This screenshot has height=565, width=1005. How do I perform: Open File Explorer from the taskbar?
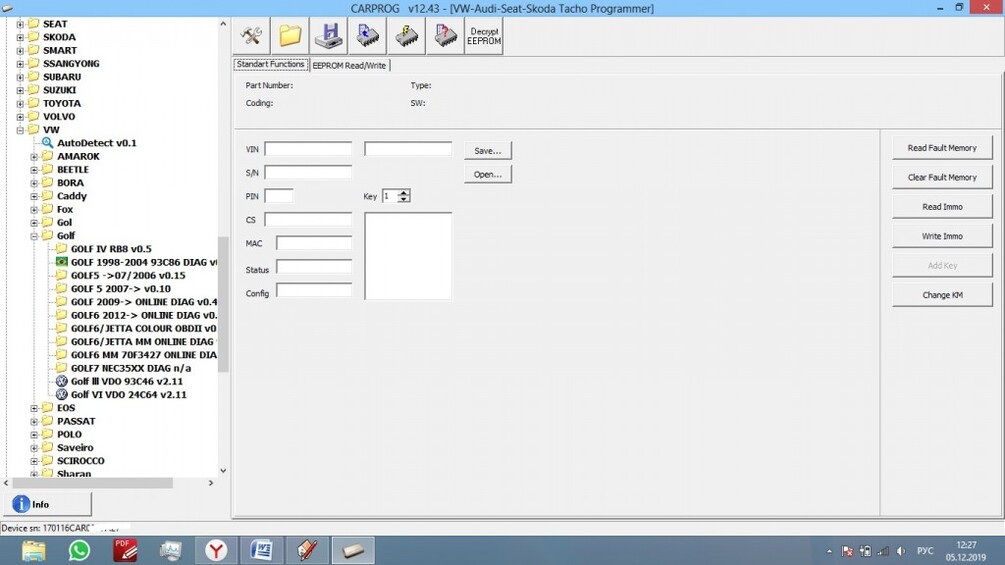[33, 550]
